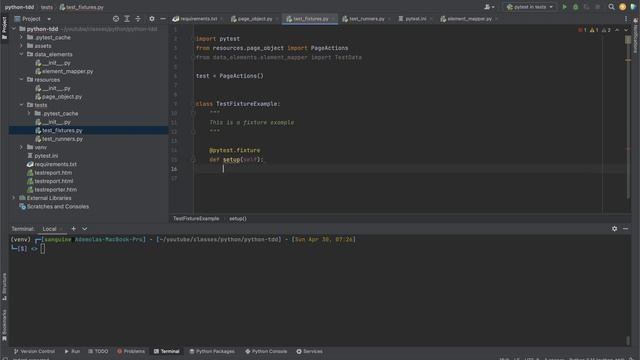Open the Version Control tool window
The width and height of the screenshot is (640, 360).
[x=34, y=351]
